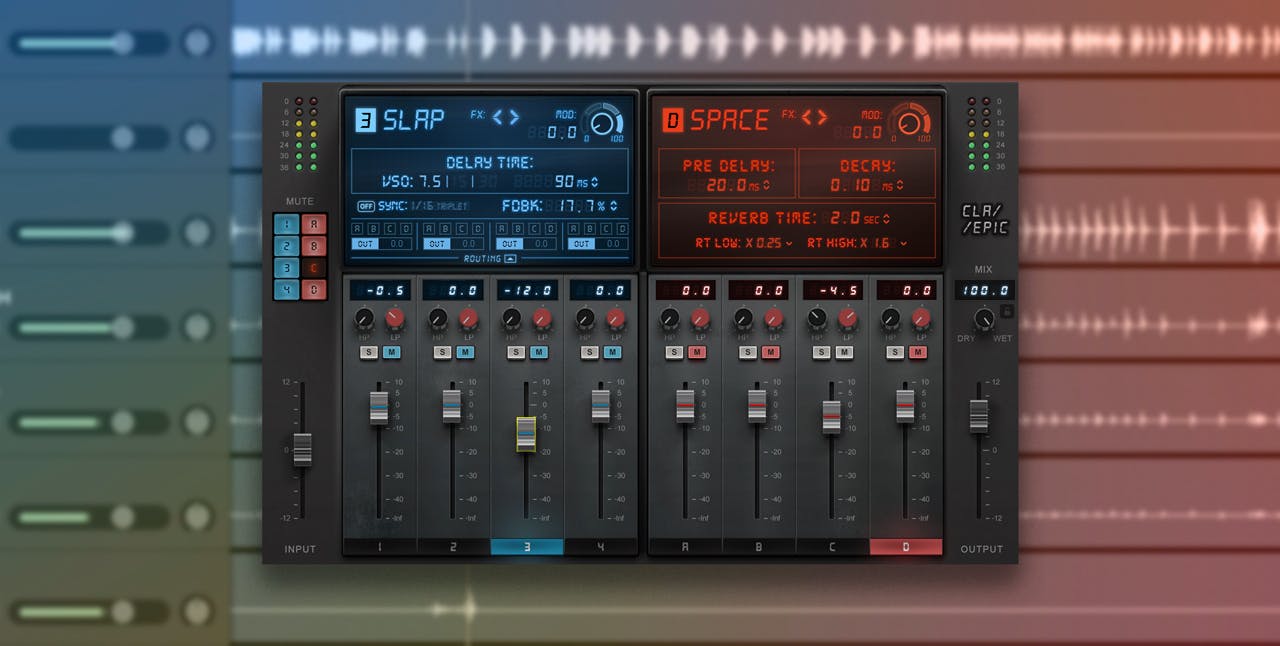Image resolution: width=1280 pixels, height=646 pixels.
Task: Click the dry/wet Mix knob
Action: tap(984, 319)
